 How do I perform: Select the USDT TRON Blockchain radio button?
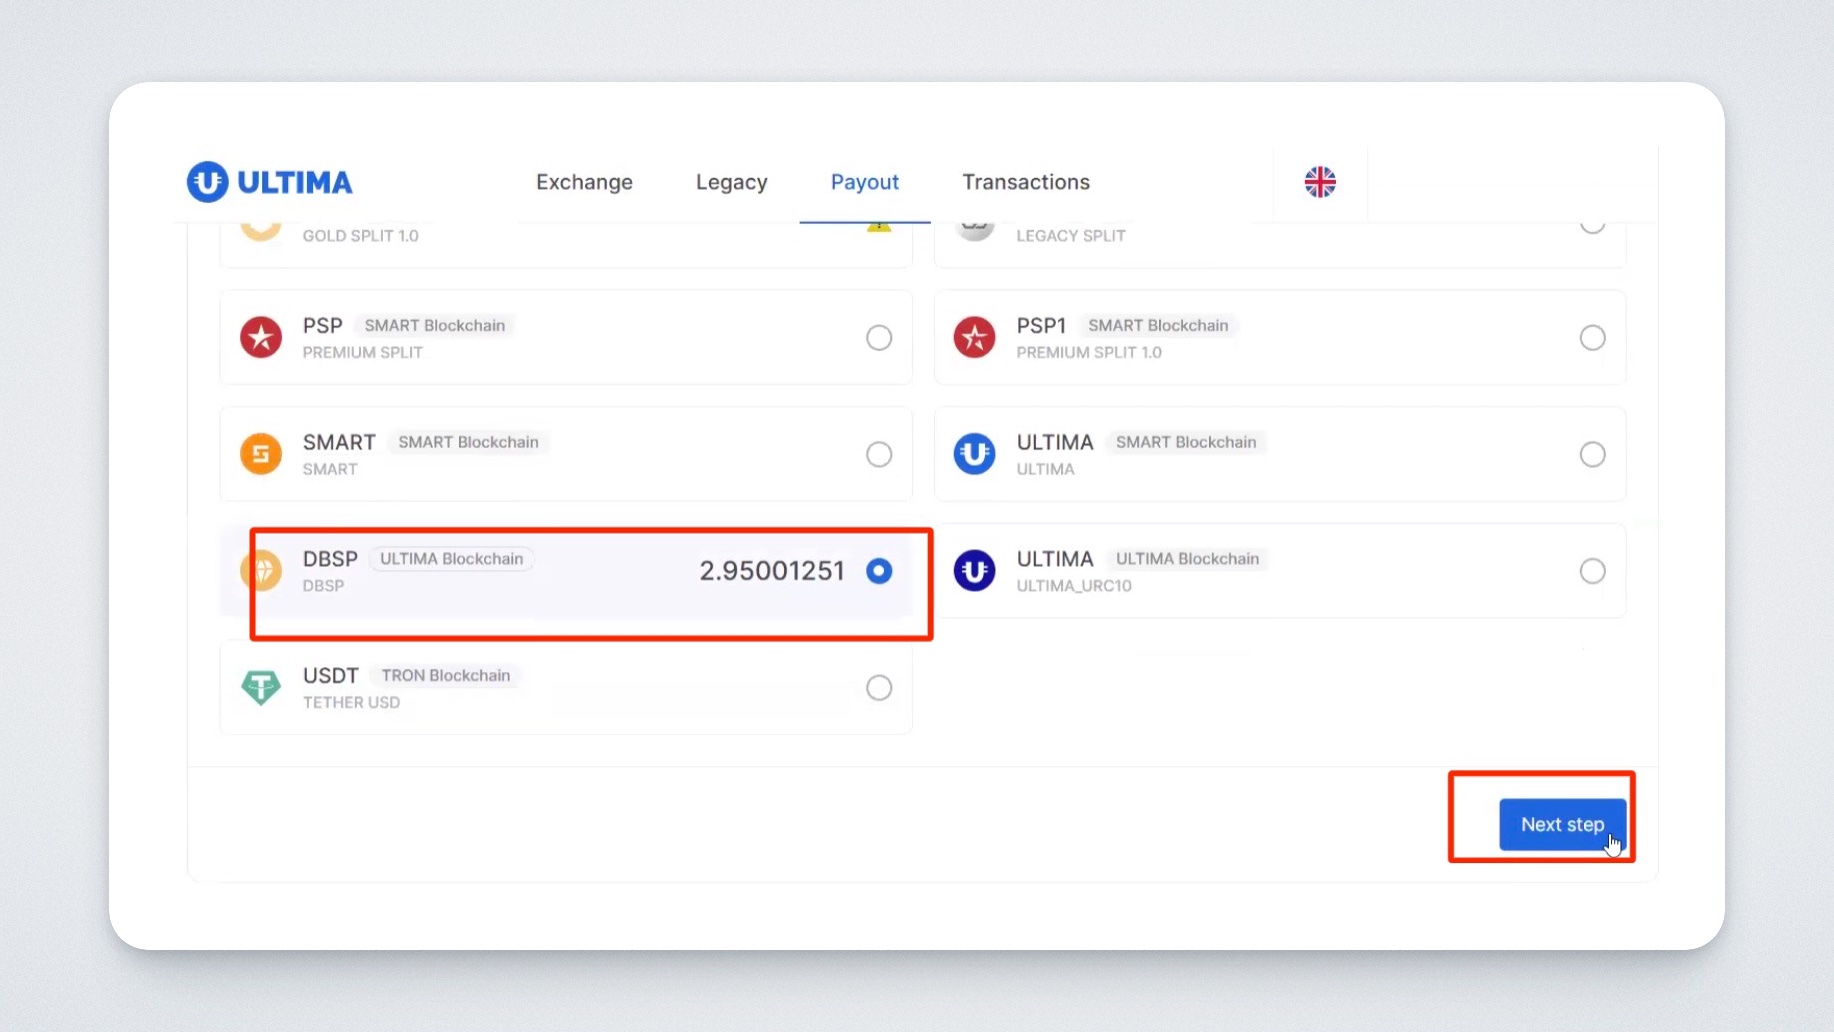[879, 688]
